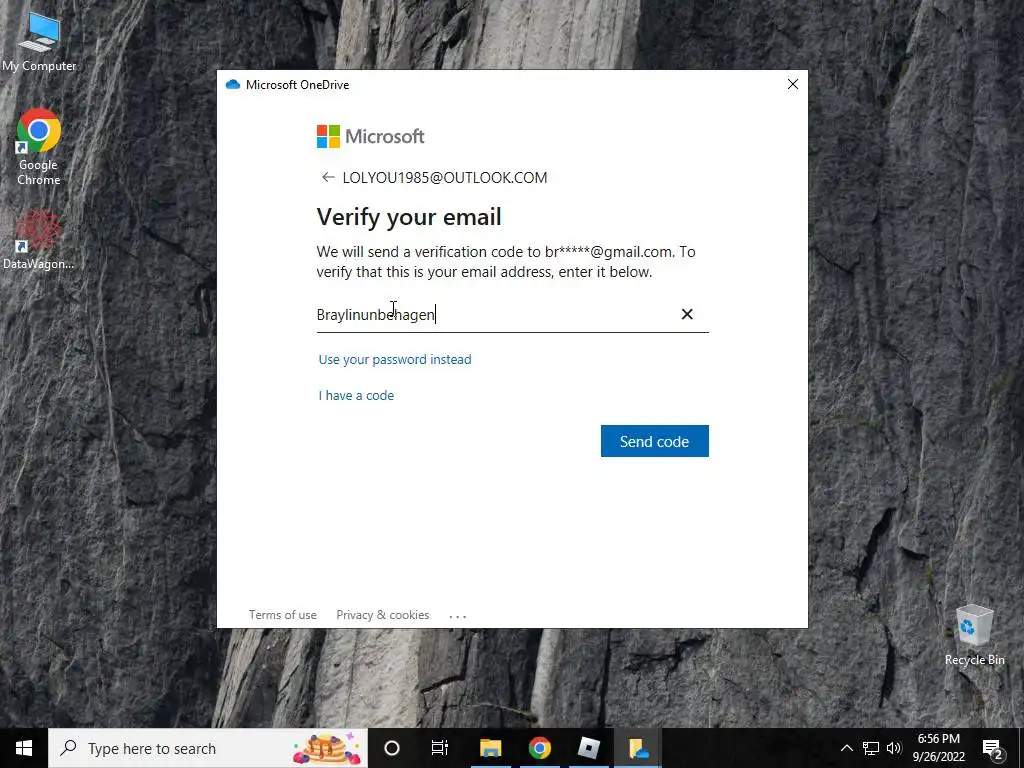Image resolution: width=1024 pixels, height=768 pixels.
Task: Select 'Use your password instead' link
Action: coord(395,359)
